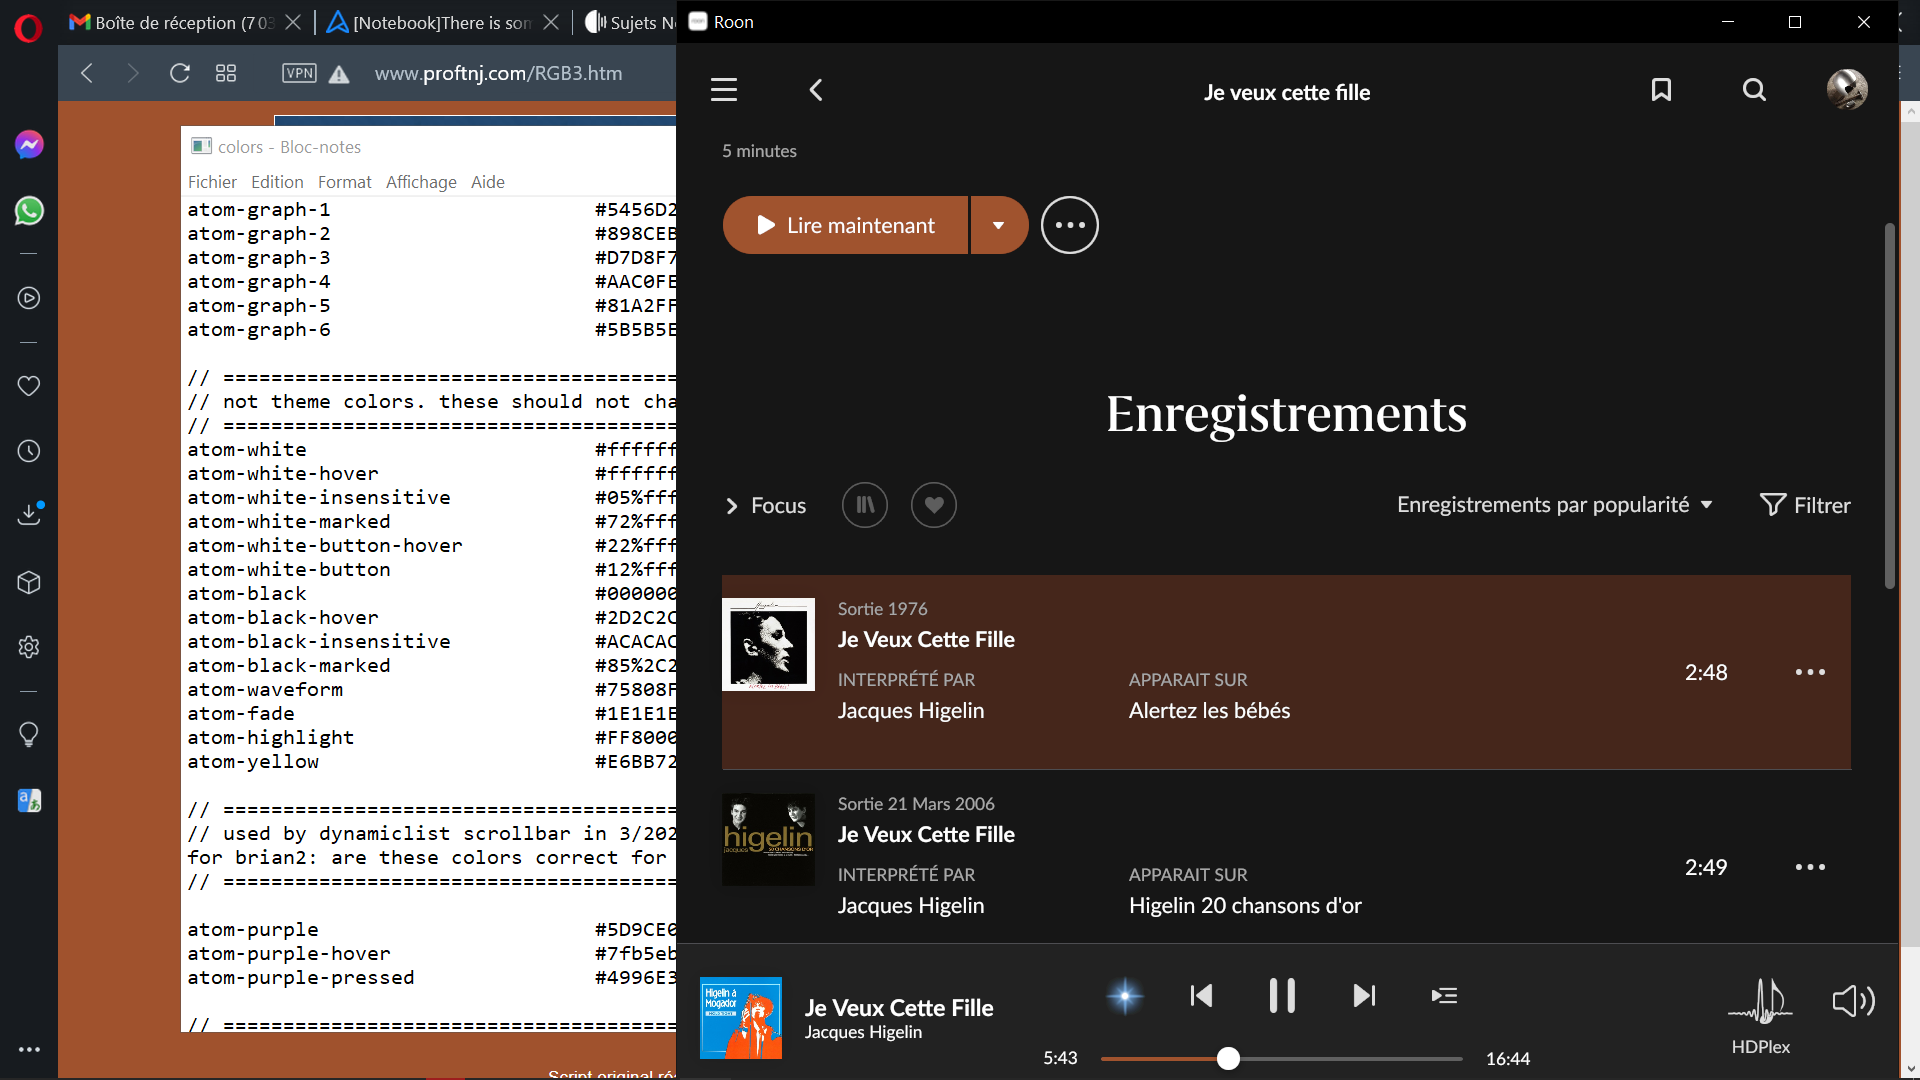
Task: Switch to the Boîte de réception Gmail tab
Action: point(172,22)
